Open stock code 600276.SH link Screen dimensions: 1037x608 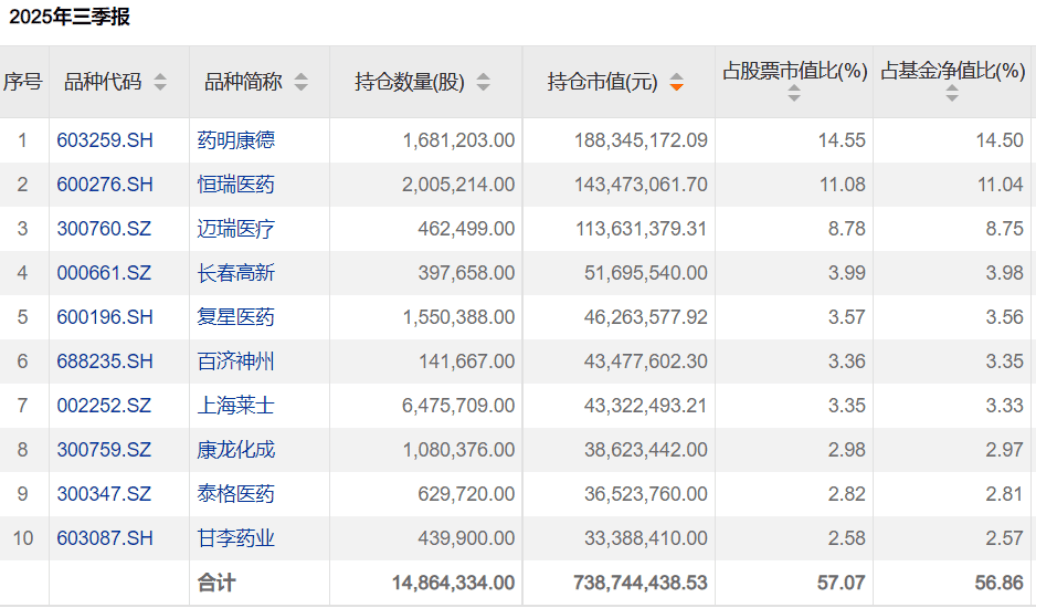pos(104,185)
